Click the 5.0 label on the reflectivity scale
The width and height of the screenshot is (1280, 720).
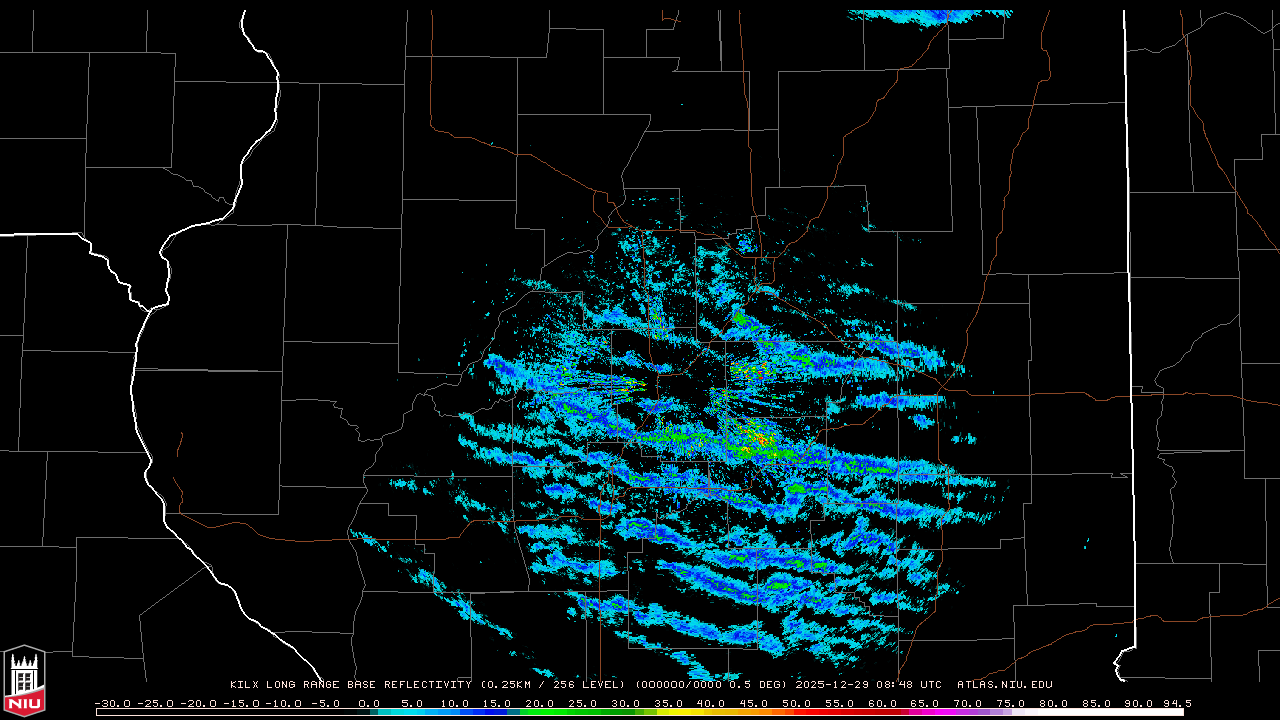click(x=412, y=703)
